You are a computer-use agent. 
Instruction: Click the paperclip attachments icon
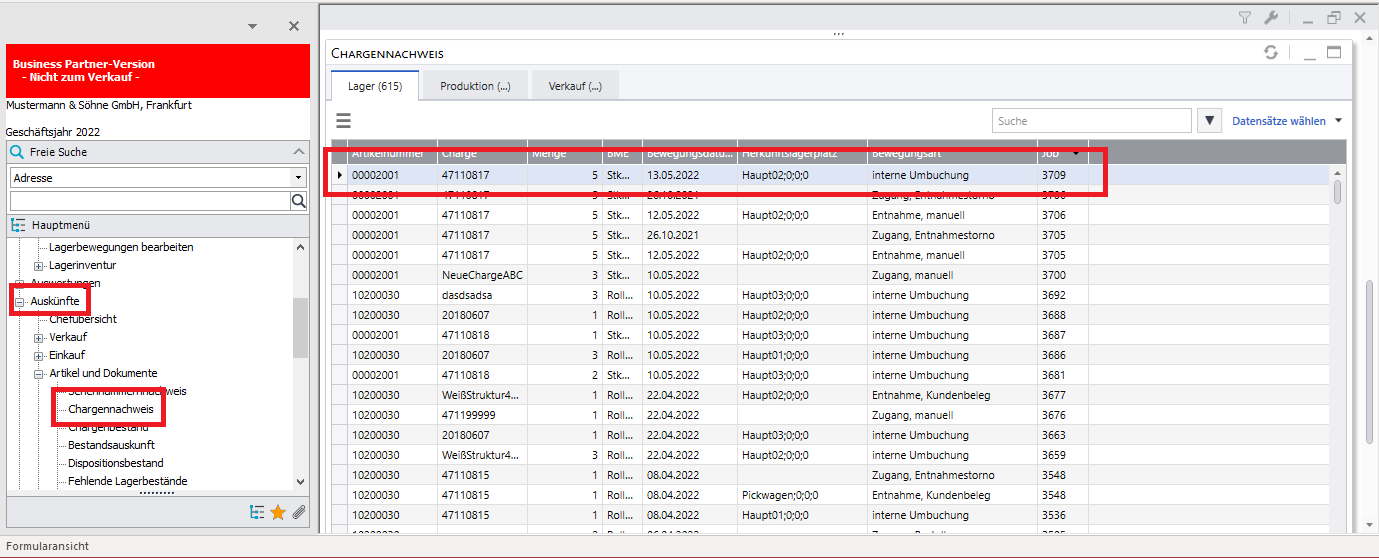pyautogui.click(x=298, y=512)
